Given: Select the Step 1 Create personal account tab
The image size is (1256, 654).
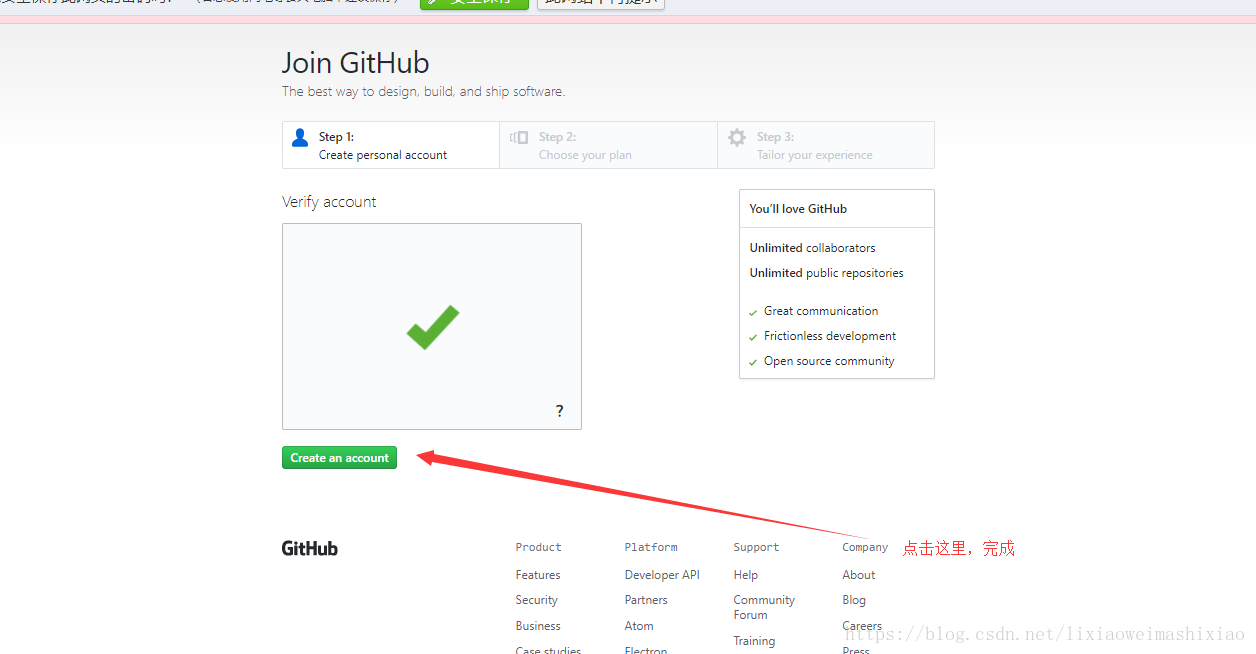Looking at the screenshot, I should tap(391, 145).
